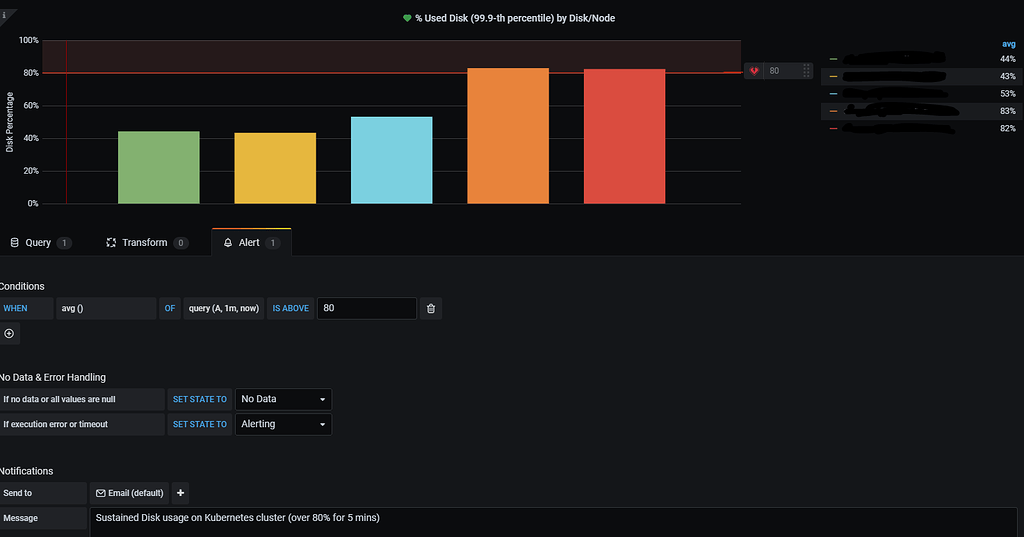Toggle the 44% green legend series

point(921,59)
